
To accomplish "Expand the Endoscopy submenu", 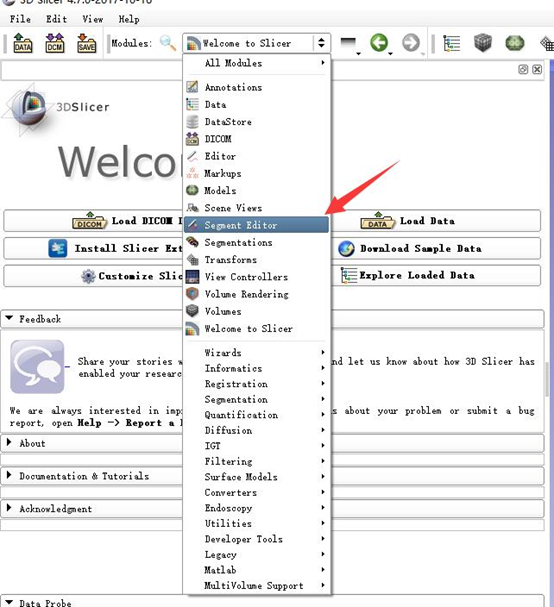I will (x=257, y=508).
